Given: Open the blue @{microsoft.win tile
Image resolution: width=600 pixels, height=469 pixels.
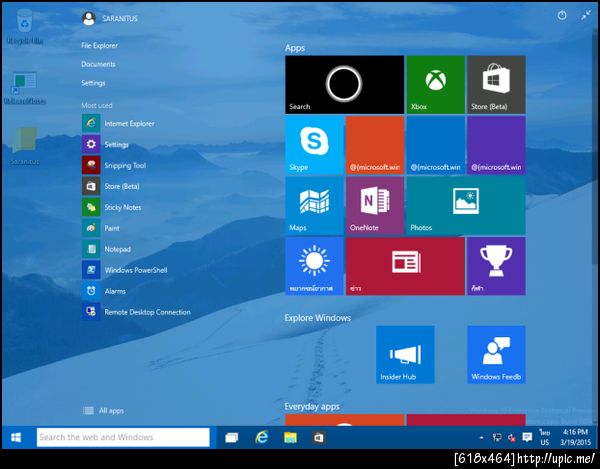Looking at the screenshot, I should pyautogui.click(x=435, y=145).
